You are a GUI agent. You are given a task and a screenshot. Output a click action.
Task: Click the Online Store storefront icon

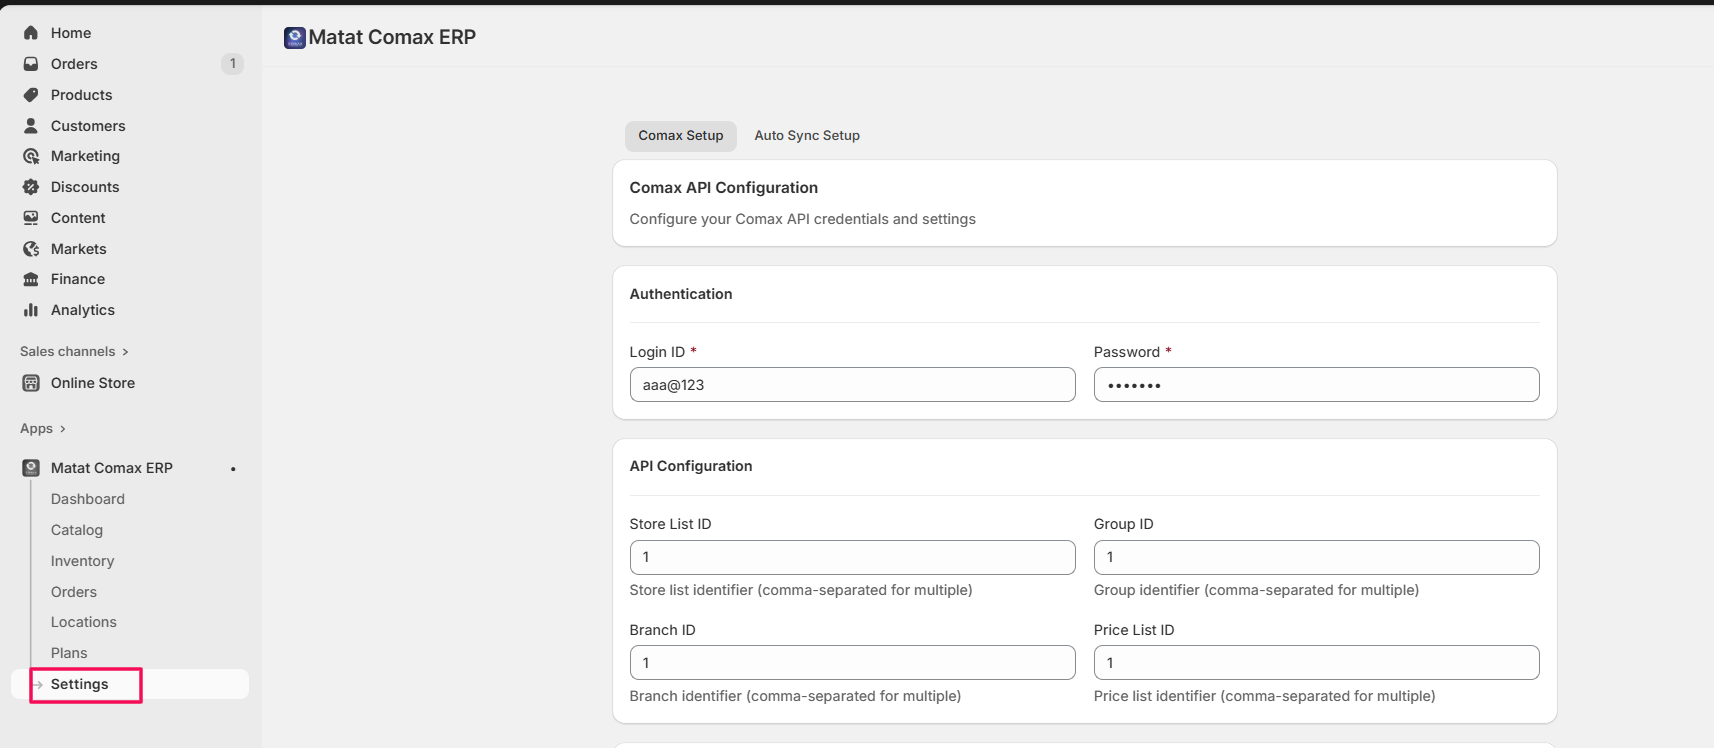click(31, 383)
